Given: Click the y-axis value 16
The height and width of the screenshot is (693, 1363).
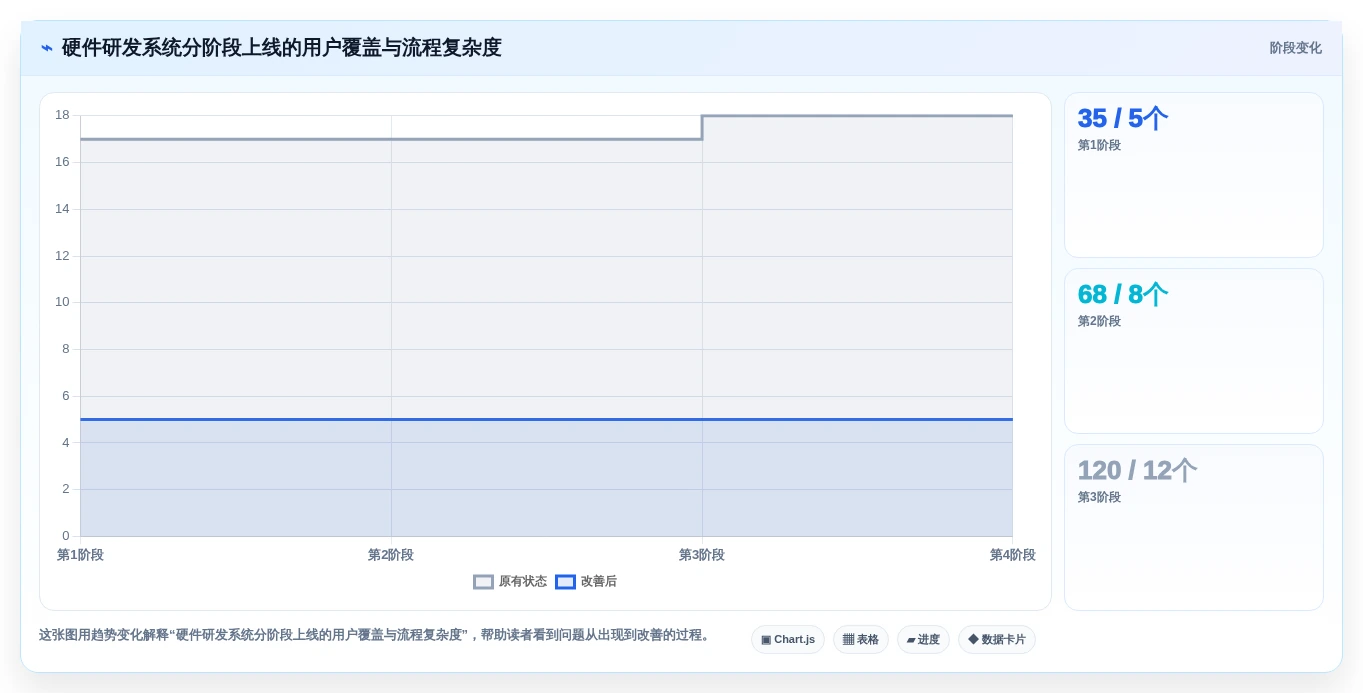Looking at the screenshot, I should tap(62, 162).
